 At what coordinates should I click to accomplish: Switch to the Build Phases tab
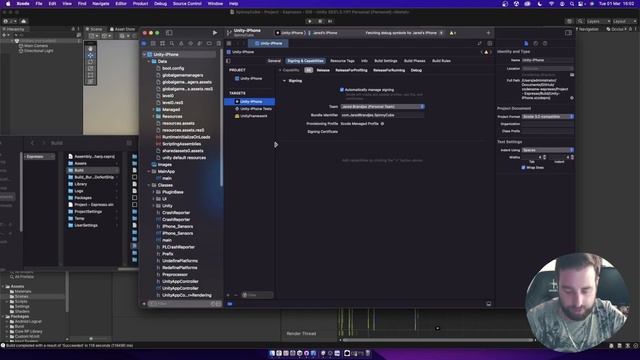click(x=414, y=61)
